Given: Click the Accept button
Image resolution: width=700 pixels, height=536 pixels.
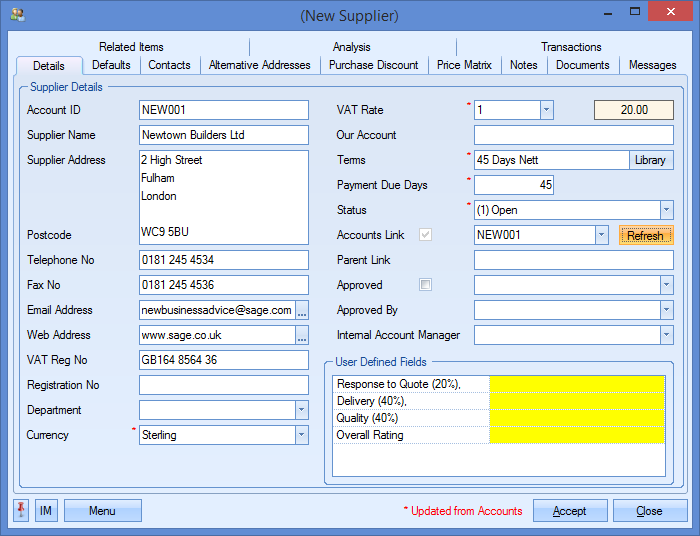Looking at the screenshot, I should coord(570,511).
